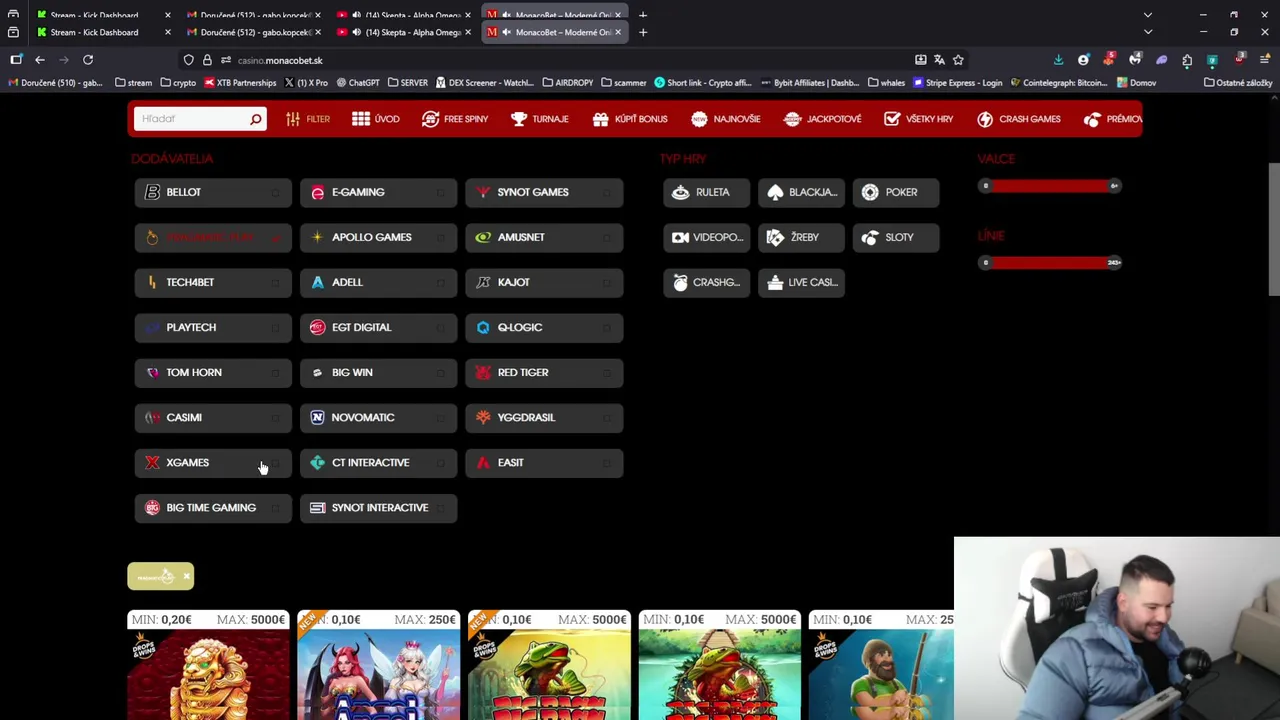Open the stream bookmarks folder
1280x720 pixels.
[x=134, y=83]
